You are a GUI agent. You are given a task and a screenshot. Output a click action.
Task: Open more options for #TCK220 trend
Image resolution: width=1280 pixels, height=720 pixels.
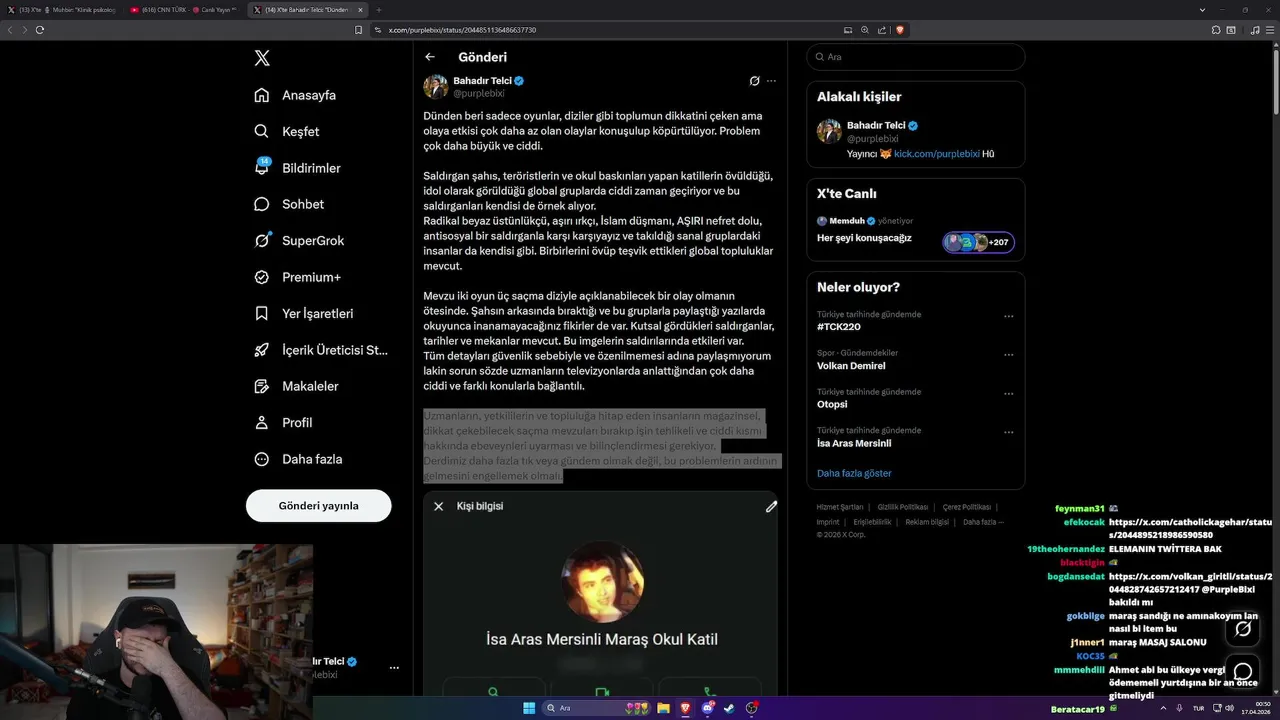[1008, 316]
